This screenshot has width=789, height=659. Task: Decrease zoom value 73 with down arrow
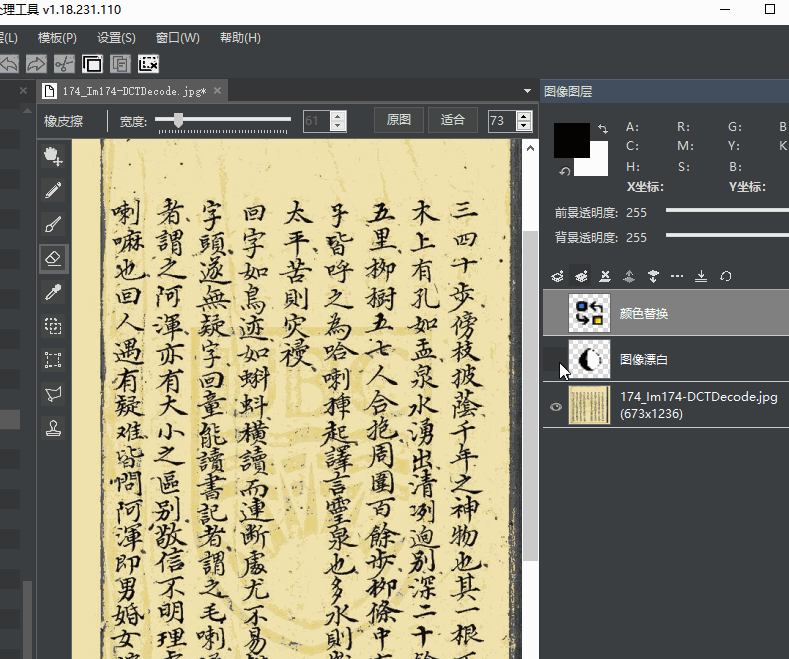coord(524,126)
